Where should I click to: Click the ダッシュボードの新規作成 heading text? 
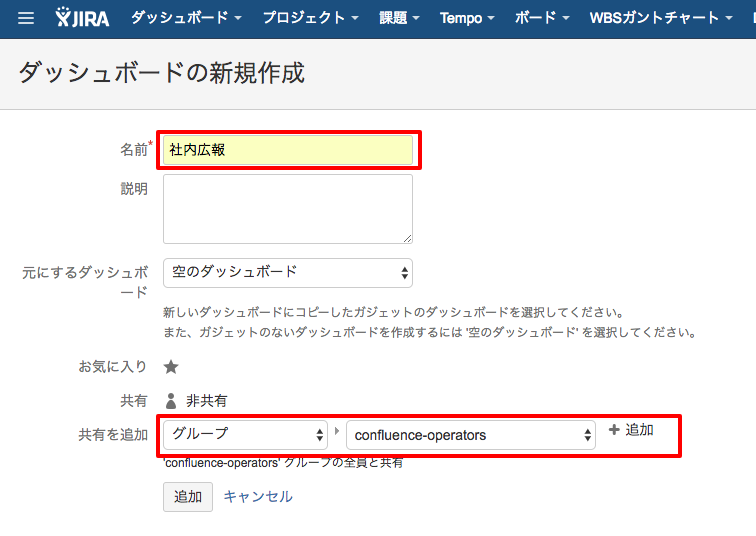tap(162, 73)
